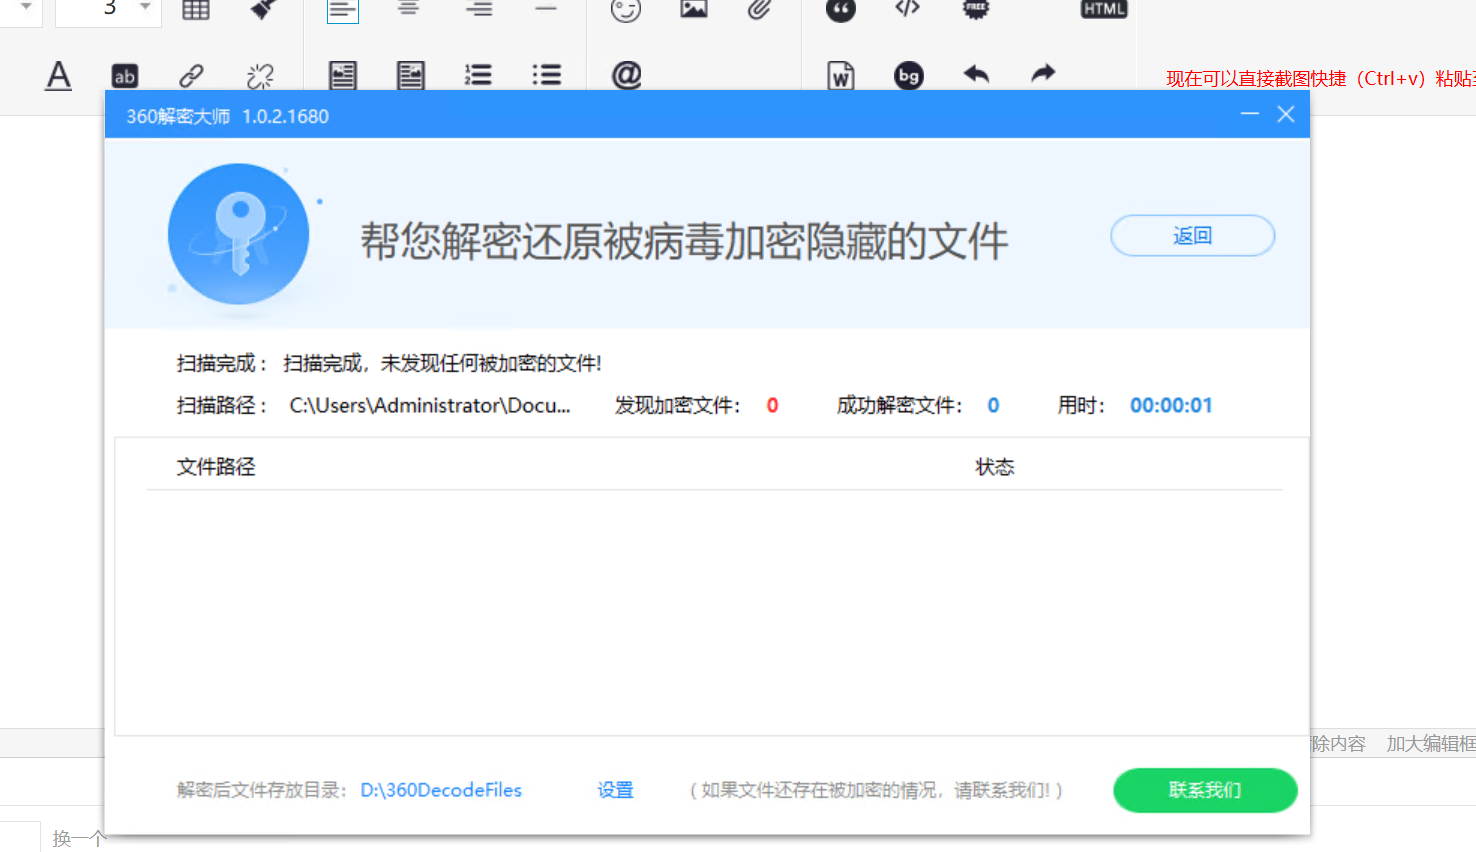Click the 文件路径 column header
1476x852 pixels.
[216, 467]
